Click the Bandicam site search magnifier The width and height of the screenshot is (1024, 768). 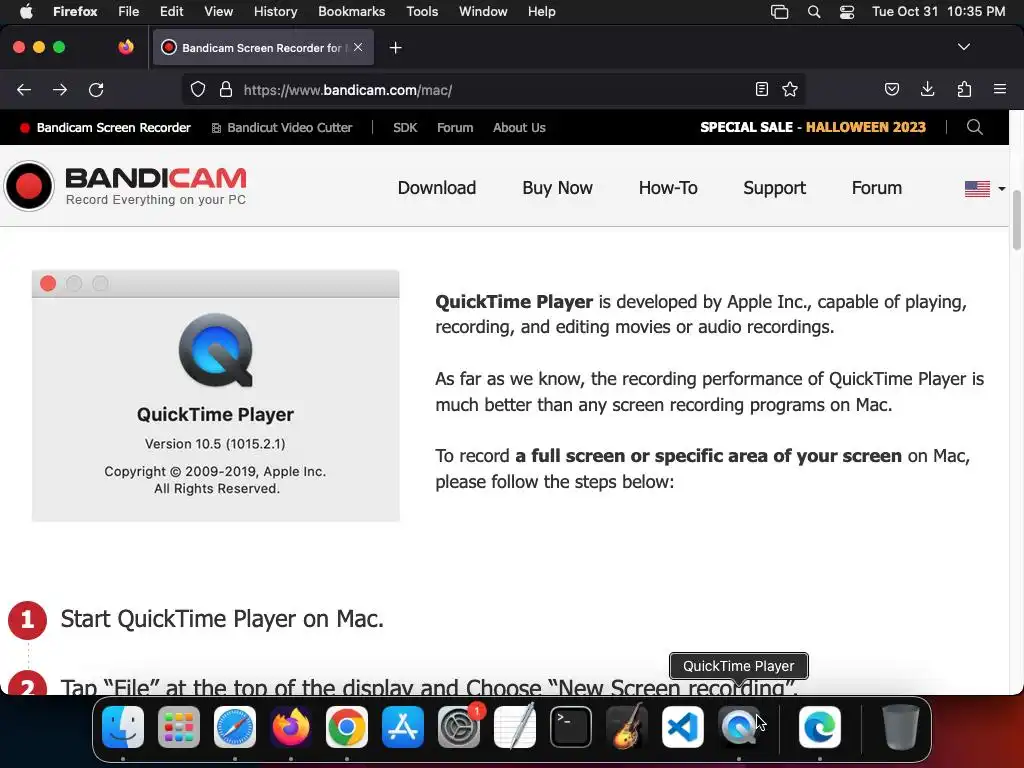[x=974, y=127]
